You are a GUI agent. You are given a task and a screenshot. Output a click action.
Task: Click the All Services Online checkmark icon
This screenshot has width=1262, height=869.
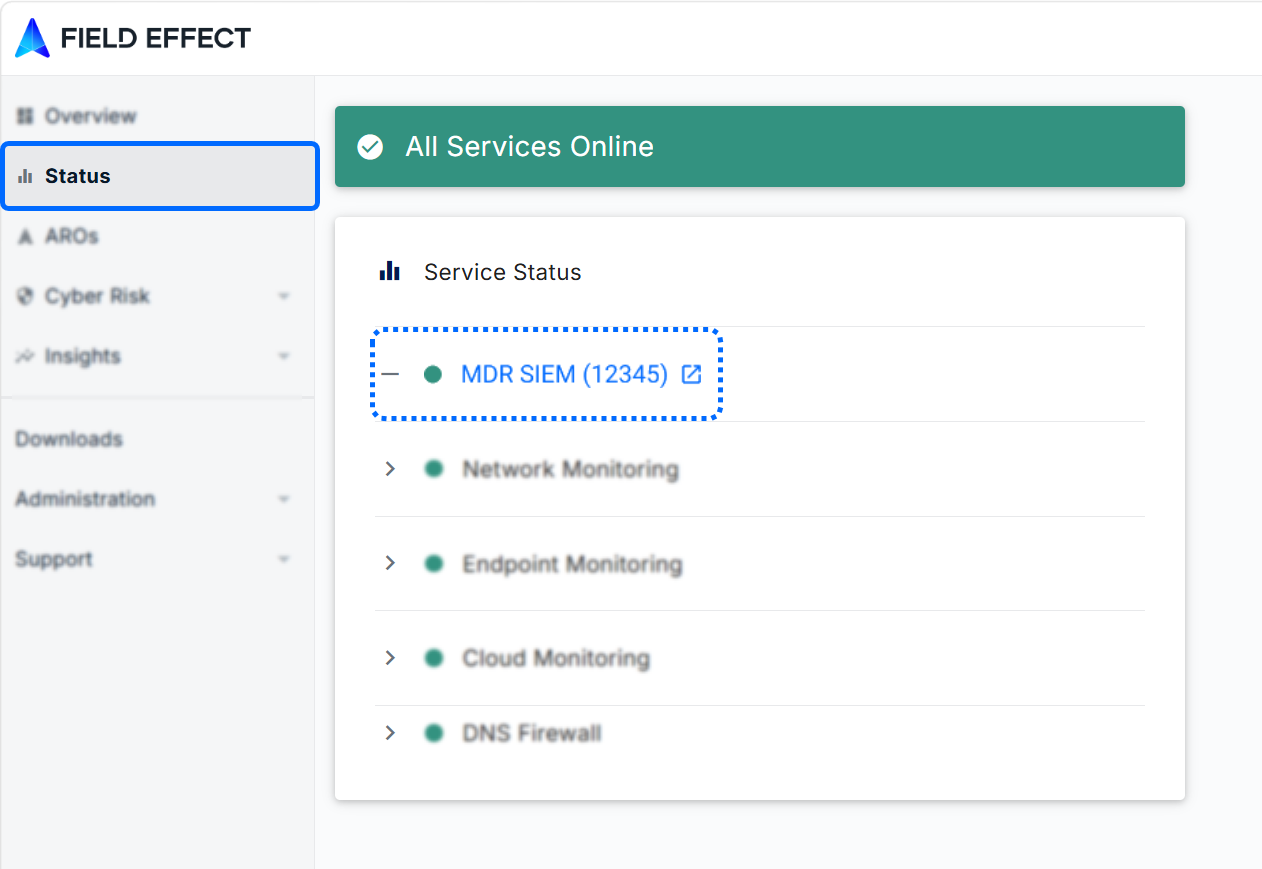click(x=370, y=147)
